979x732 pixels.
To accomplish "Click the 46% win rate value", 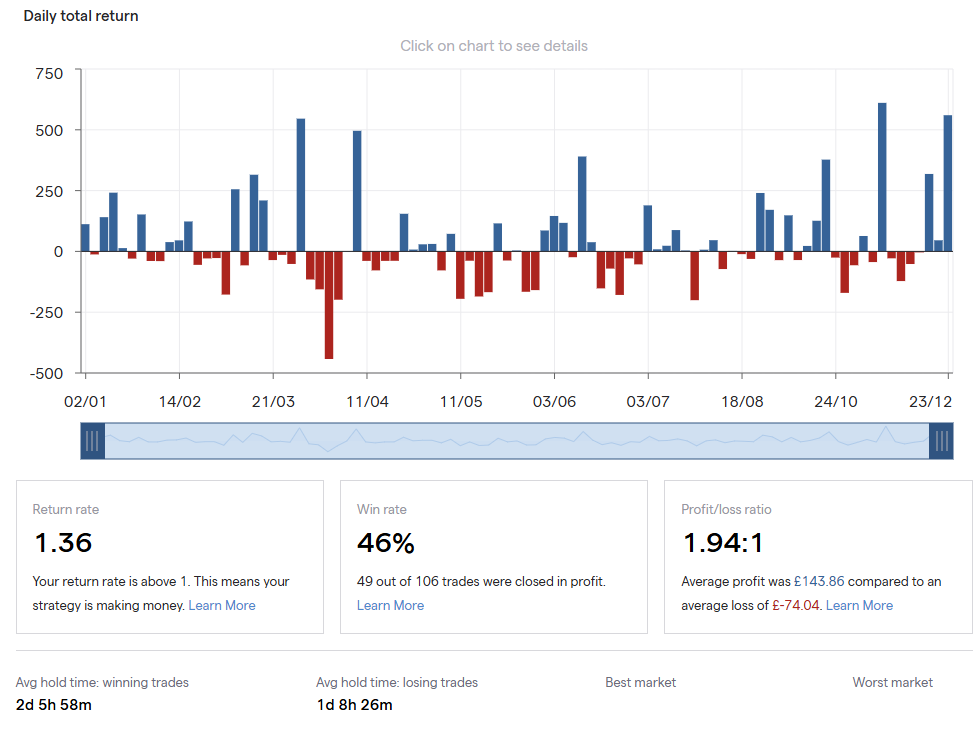I will click(x=386, y=543).
